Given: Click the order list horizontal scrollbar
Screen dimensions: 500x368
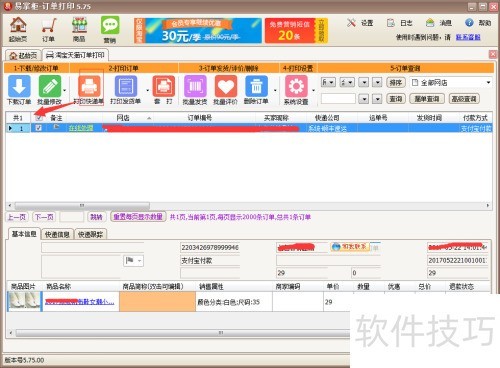Looking at the screenshot, I should click(82, 205).
